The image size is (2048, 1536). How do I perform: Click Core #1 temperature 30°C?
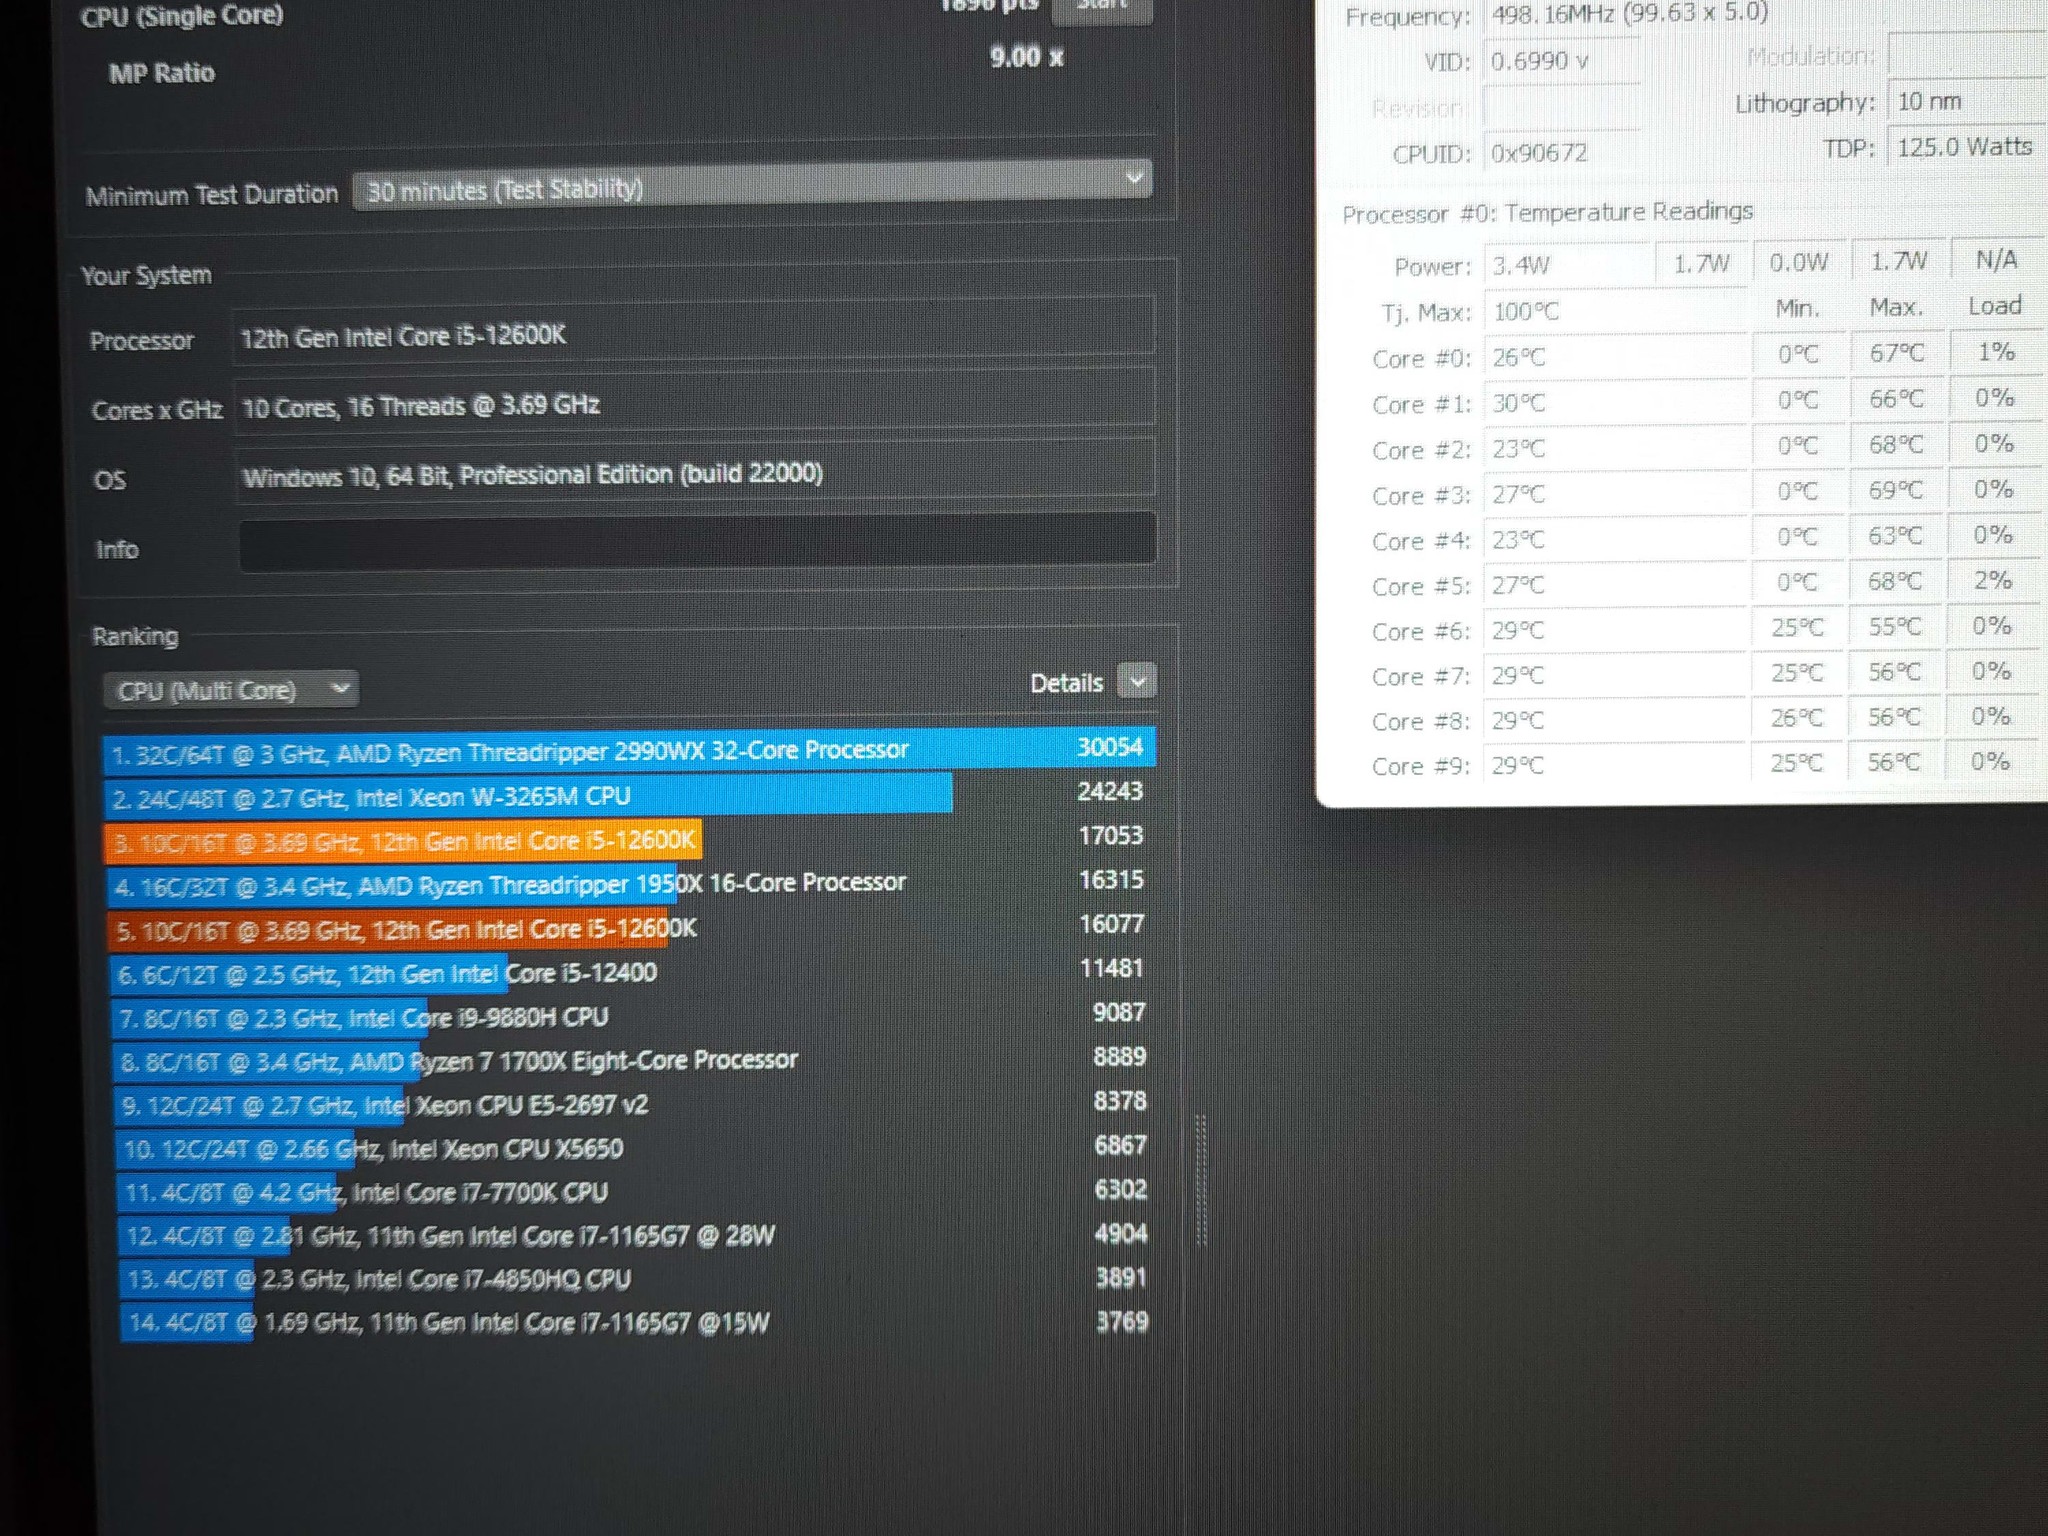[1518, 403]
